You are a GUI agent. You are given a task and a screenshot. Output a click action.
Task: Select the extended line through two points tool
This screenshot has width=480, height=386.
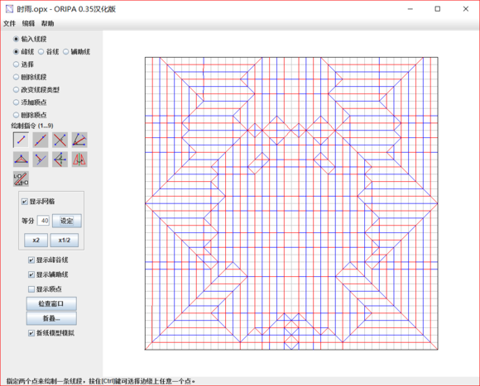click(x=40, y=140)
